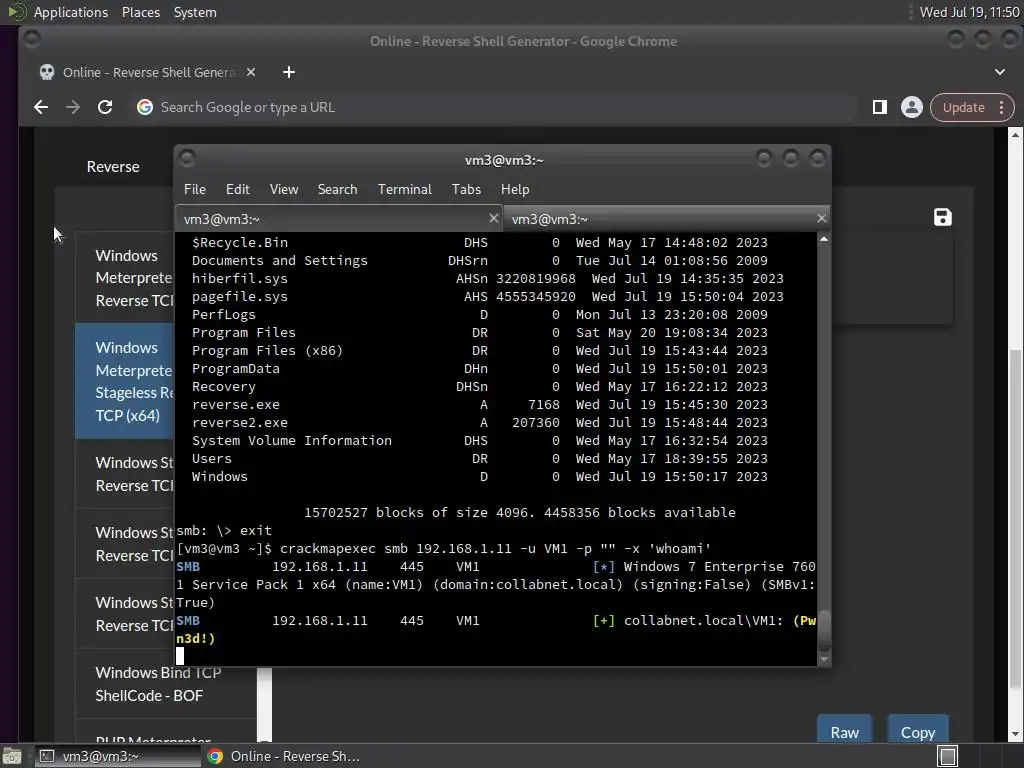
Task: Open terminal Tabs menu
Action: 466,189
